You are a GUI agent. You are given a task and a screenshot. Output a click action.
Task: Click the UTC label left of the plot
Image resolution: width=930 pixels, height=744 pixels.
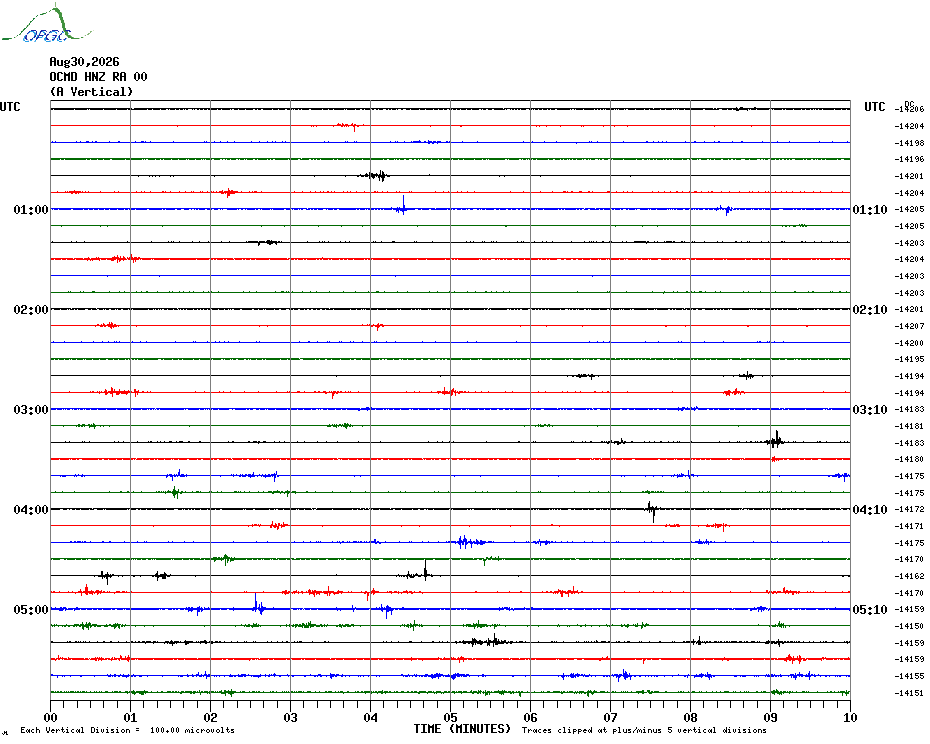10,107
